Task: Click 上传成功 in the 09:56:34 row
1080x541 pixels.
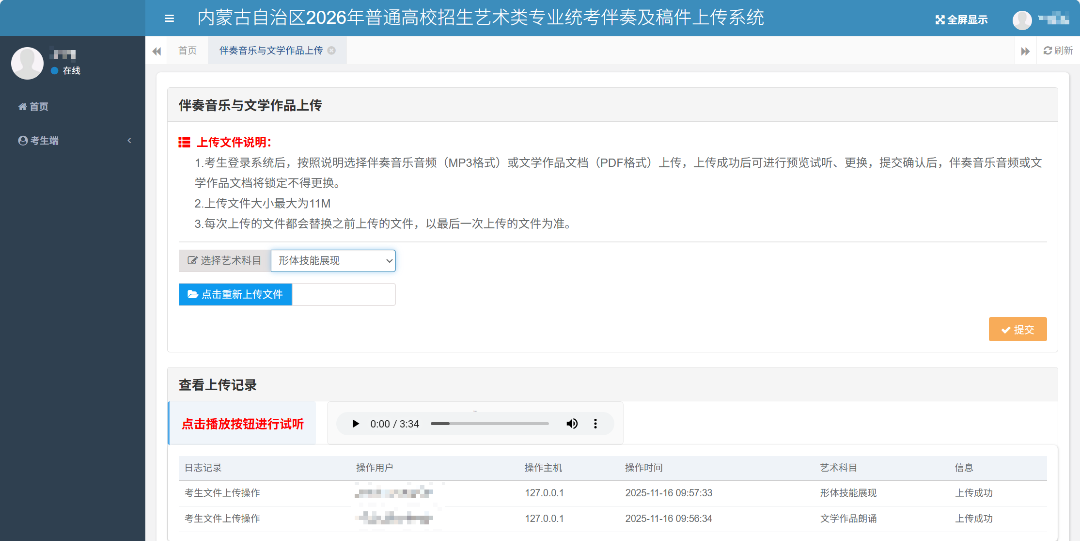Action: 974,519
